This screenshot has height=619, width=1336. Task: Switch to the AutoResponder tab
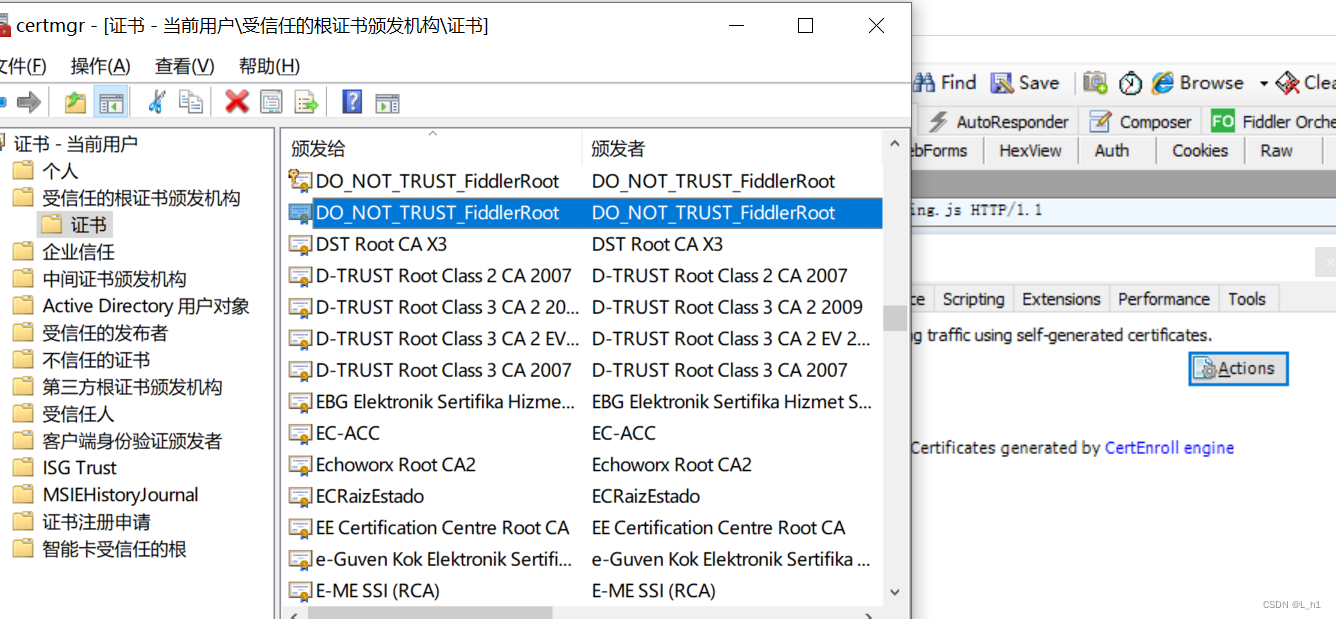[998, 122]
